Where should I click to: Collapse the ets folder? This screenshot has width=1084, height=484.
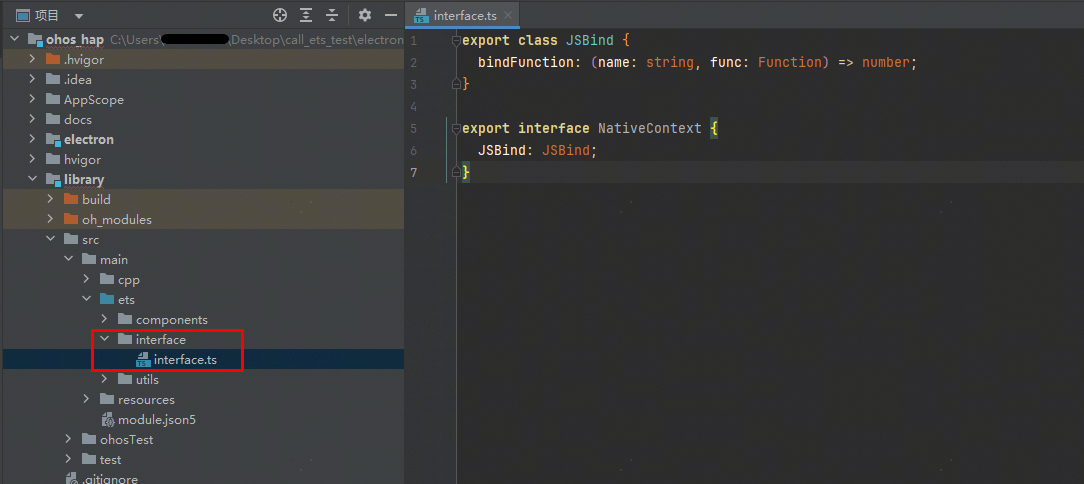pos(86,300)
